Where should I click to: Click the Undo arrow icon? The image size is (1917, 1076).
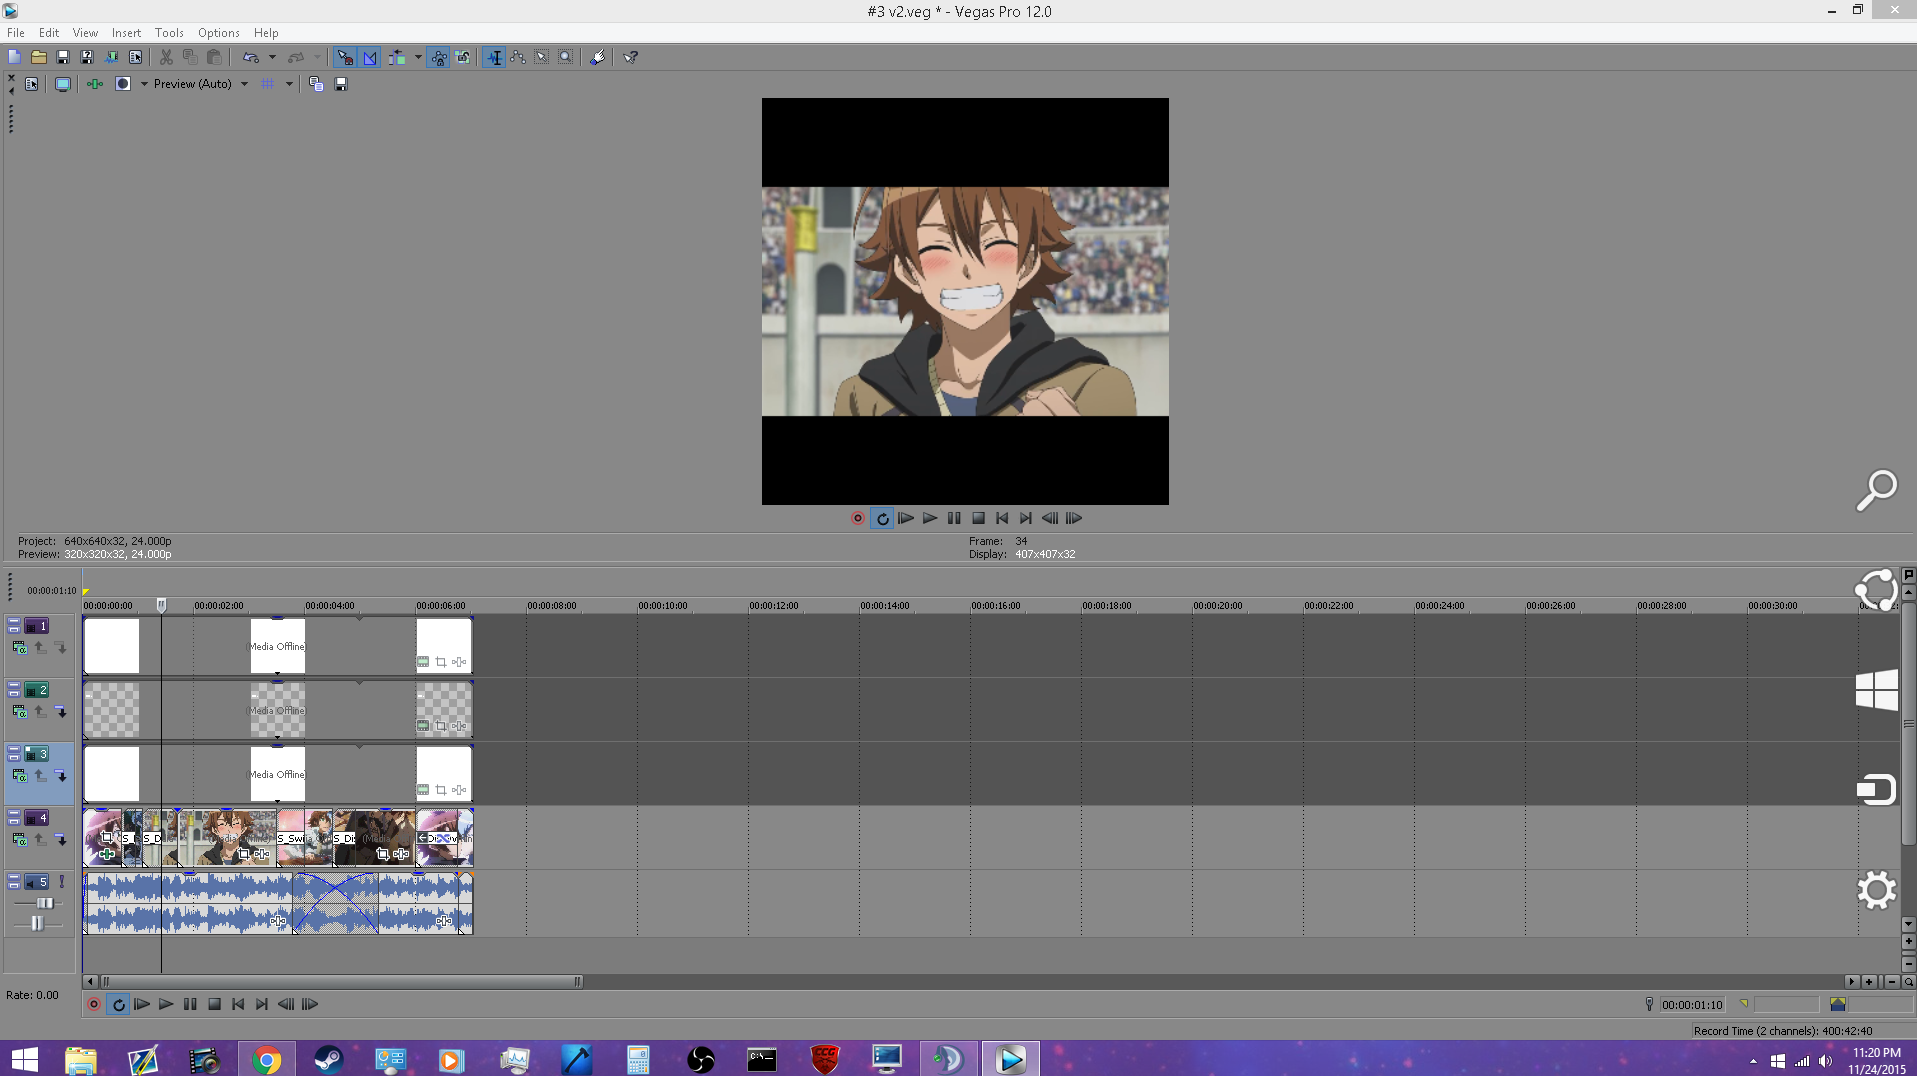coord(250,57)
